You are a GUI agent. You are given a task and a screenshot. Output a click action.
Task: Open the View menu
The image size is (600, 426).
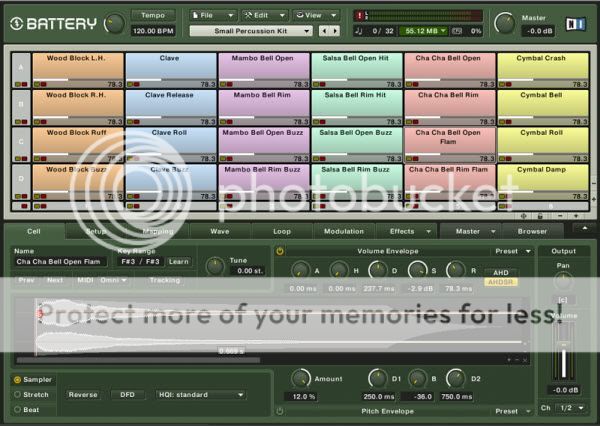click(x=316, y=15)
